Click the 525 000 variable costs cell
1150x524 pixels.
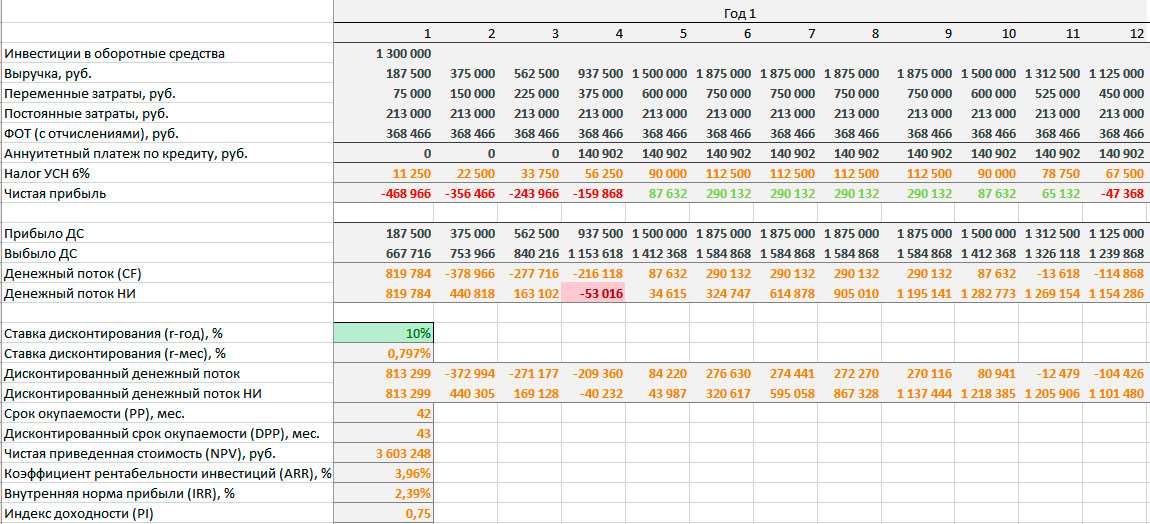click(x=1050, y=94)
